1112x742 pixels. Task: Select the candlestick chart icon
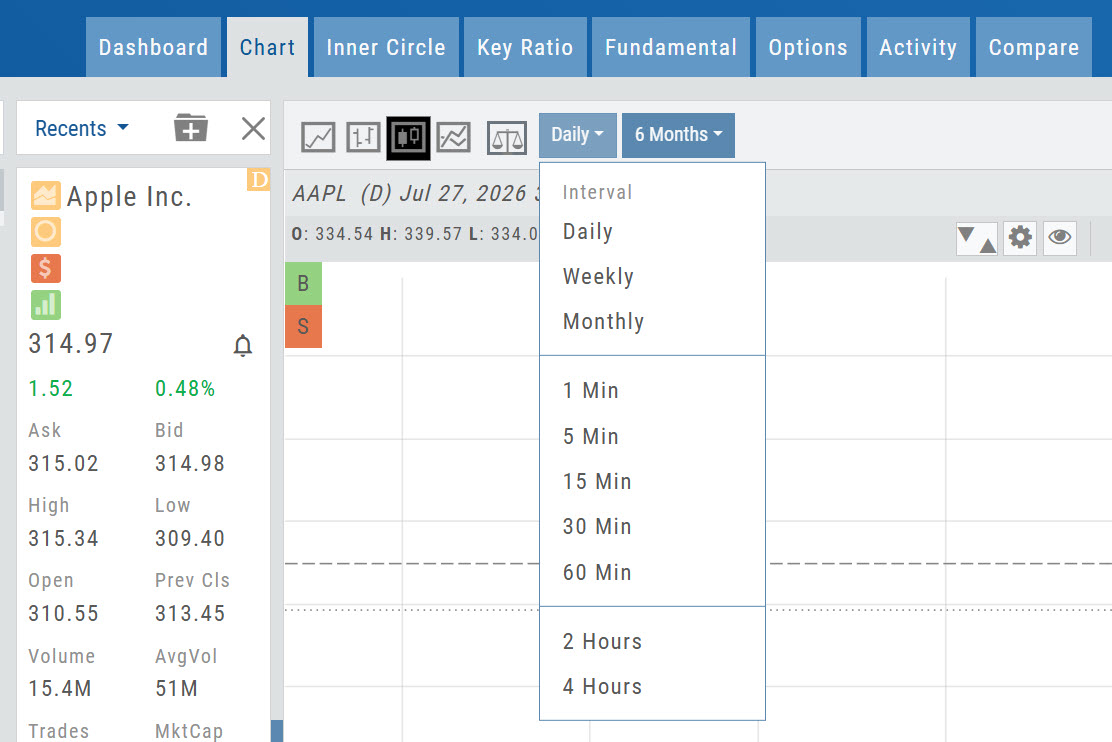(408, 138)
